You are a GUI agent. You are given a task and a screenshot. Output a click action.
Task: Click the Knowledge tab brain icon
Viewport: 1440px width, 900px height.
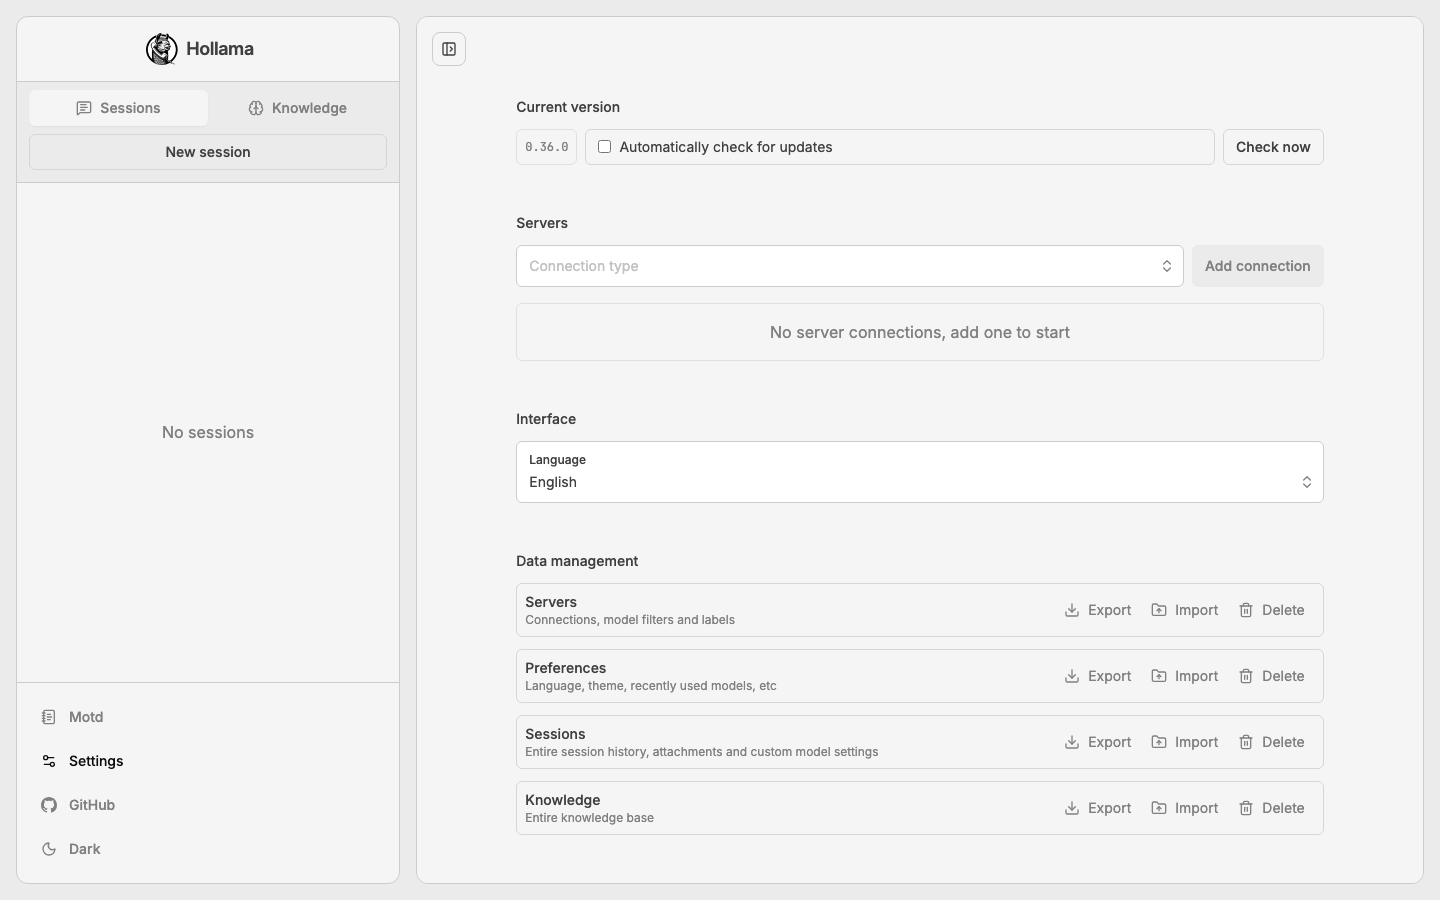[x=256, y=108]
